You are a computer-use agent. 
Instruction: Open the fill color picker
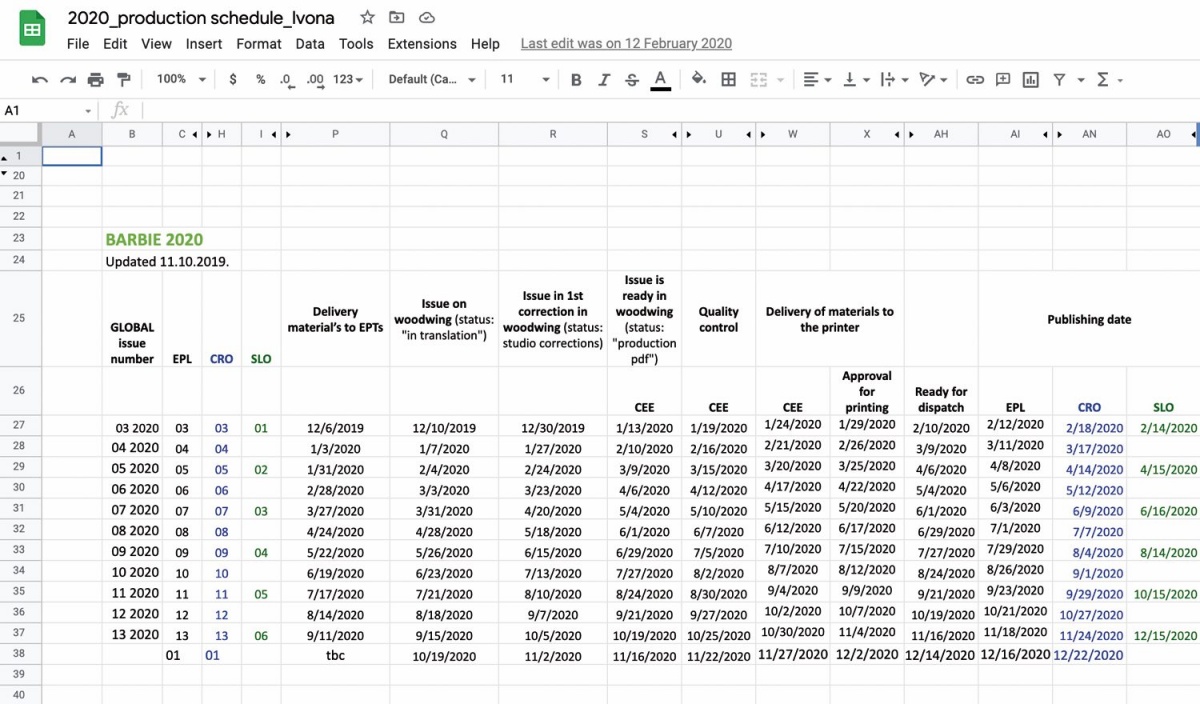tap(699, 80)
